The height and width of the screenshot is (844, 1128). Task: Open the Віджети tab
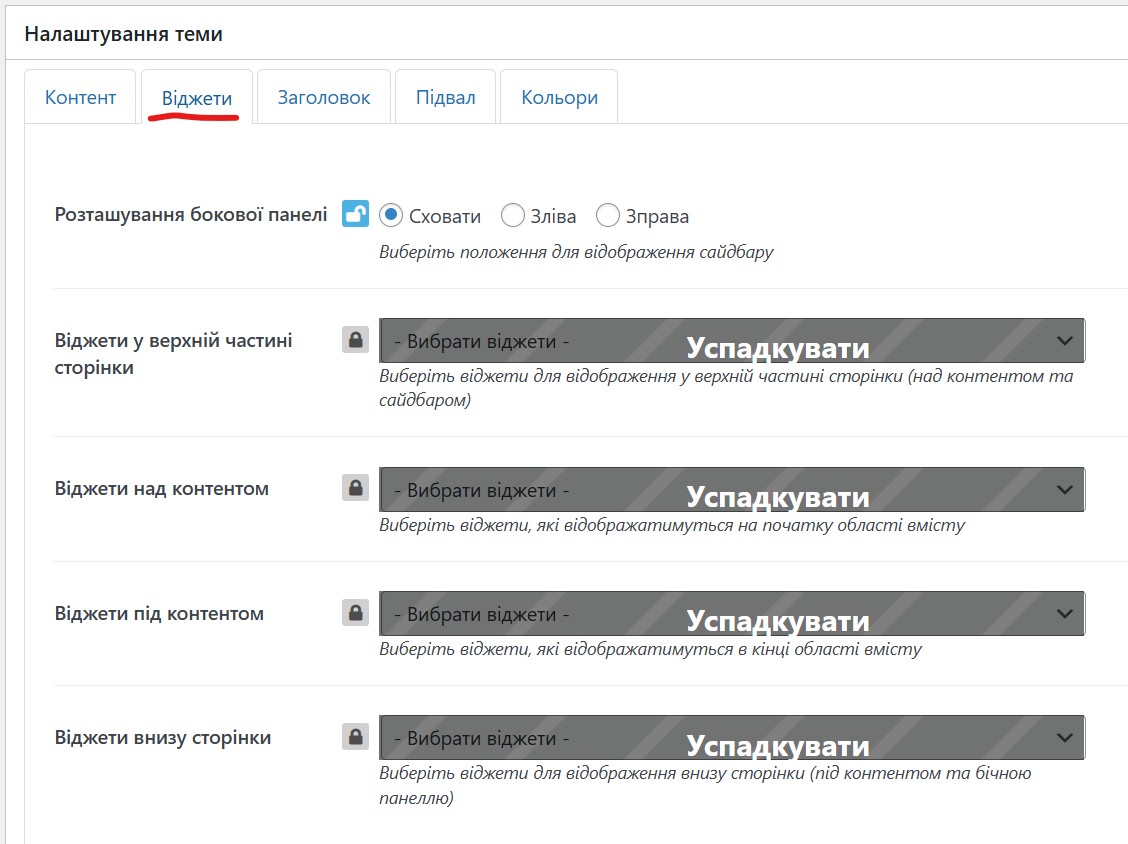pos(197,97)
